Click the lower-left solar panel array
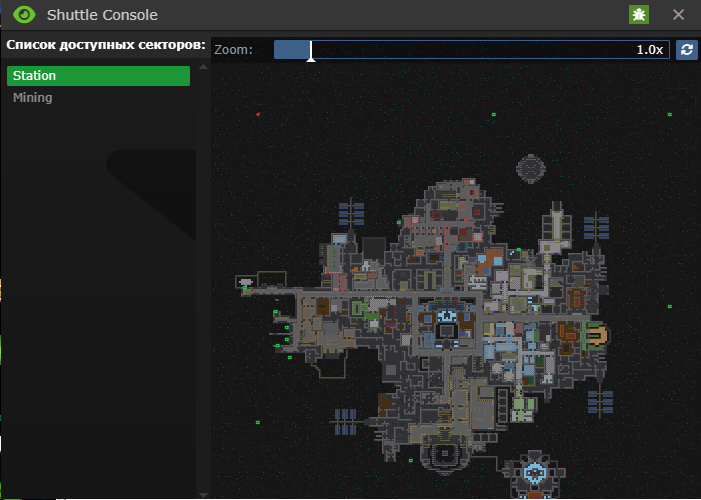Viewport: 701px width, 500px height. pos(345,421)
